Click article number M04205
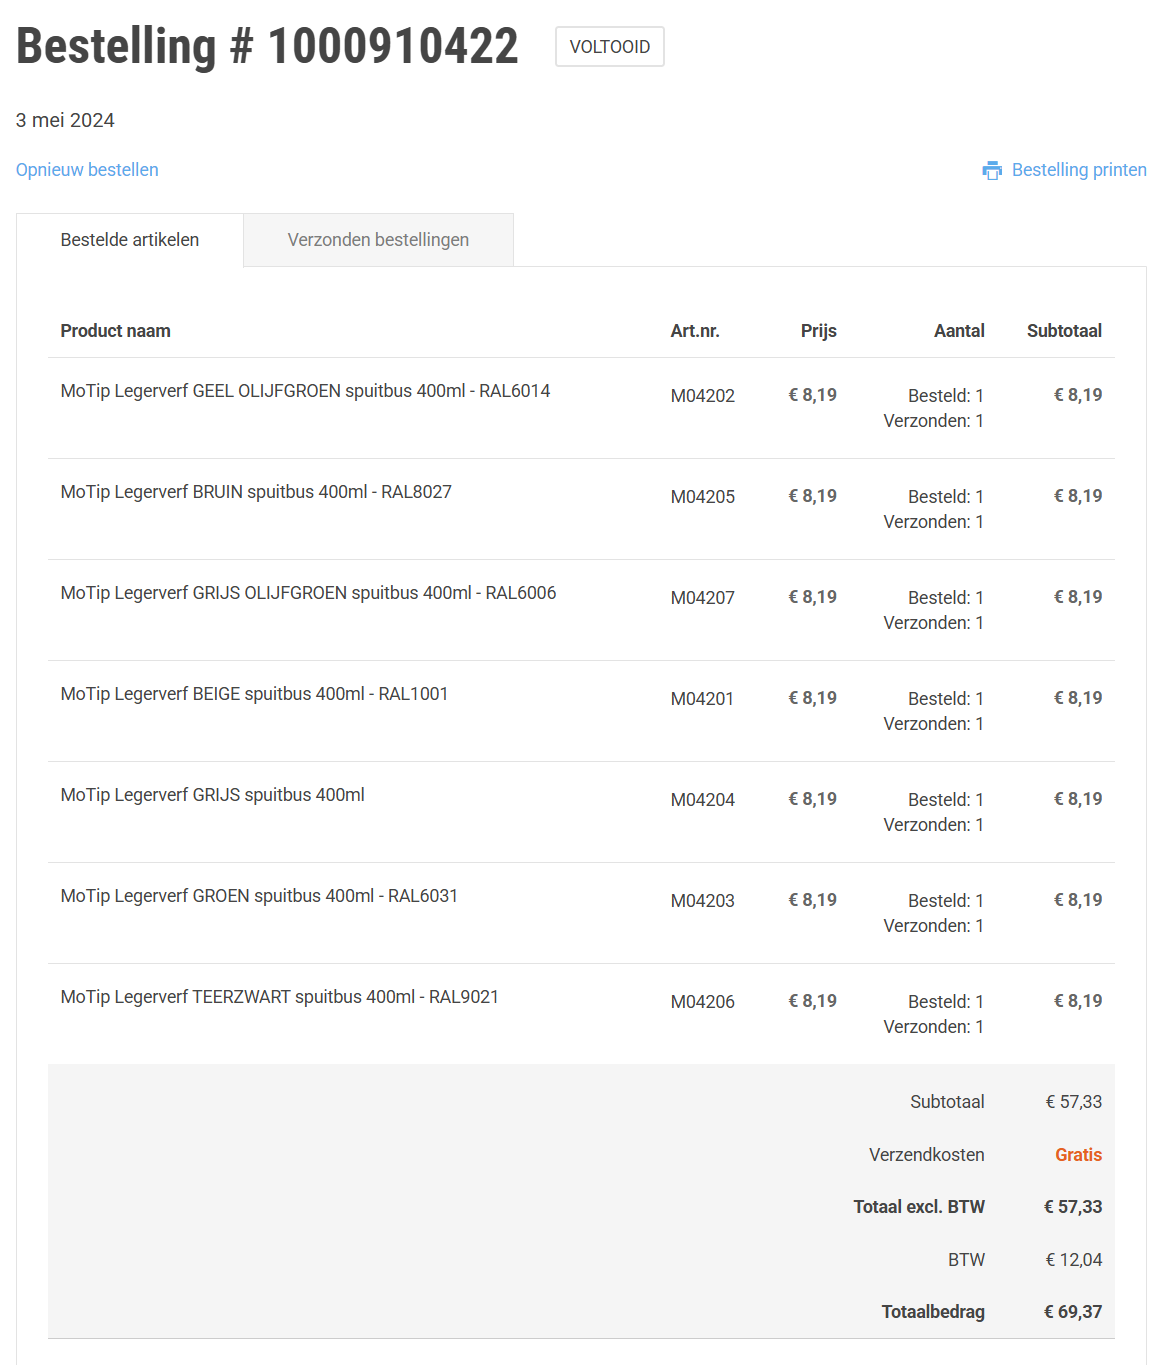The width and height of the screenshot is (1150, 1365). click(703, 497)
